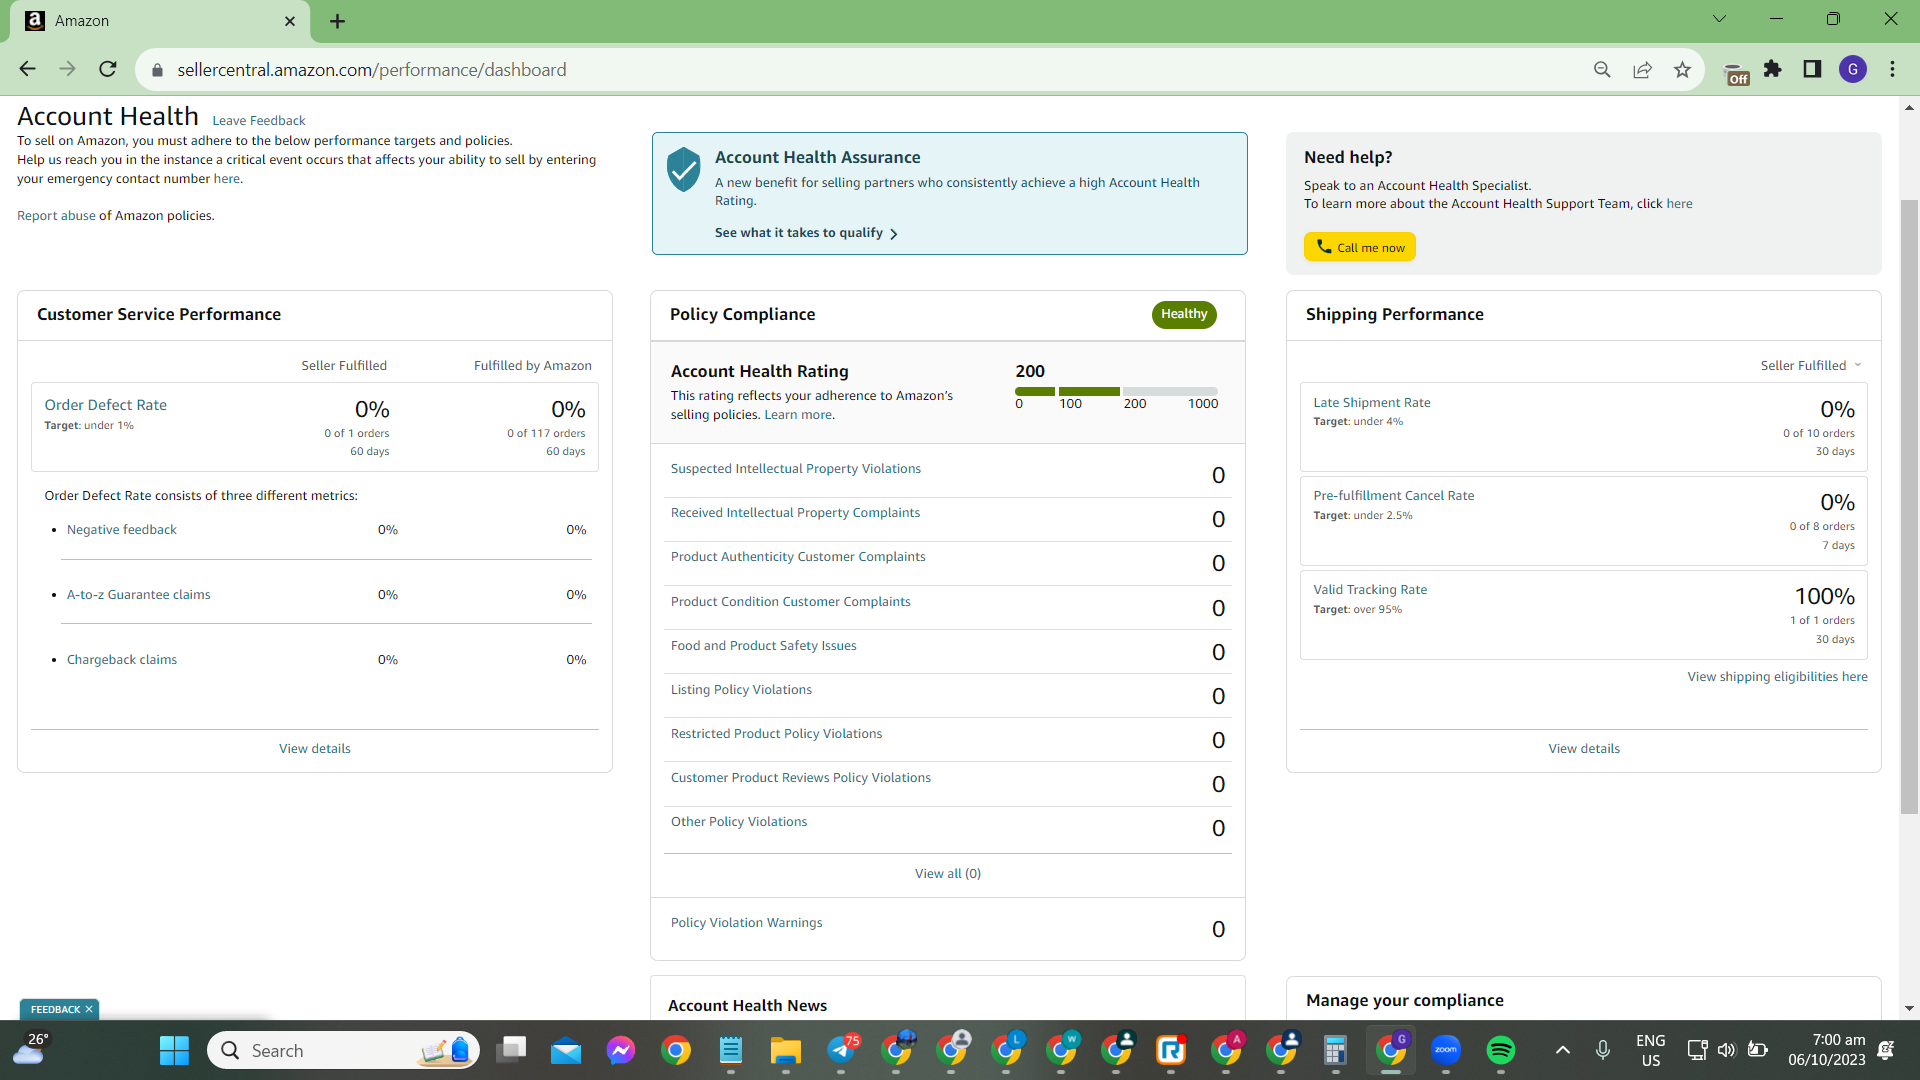Image resolution: width=1920 pixels, height=1080 pixels.
Task: Click the Call me now button
Action: click(x=1360, y=247)
